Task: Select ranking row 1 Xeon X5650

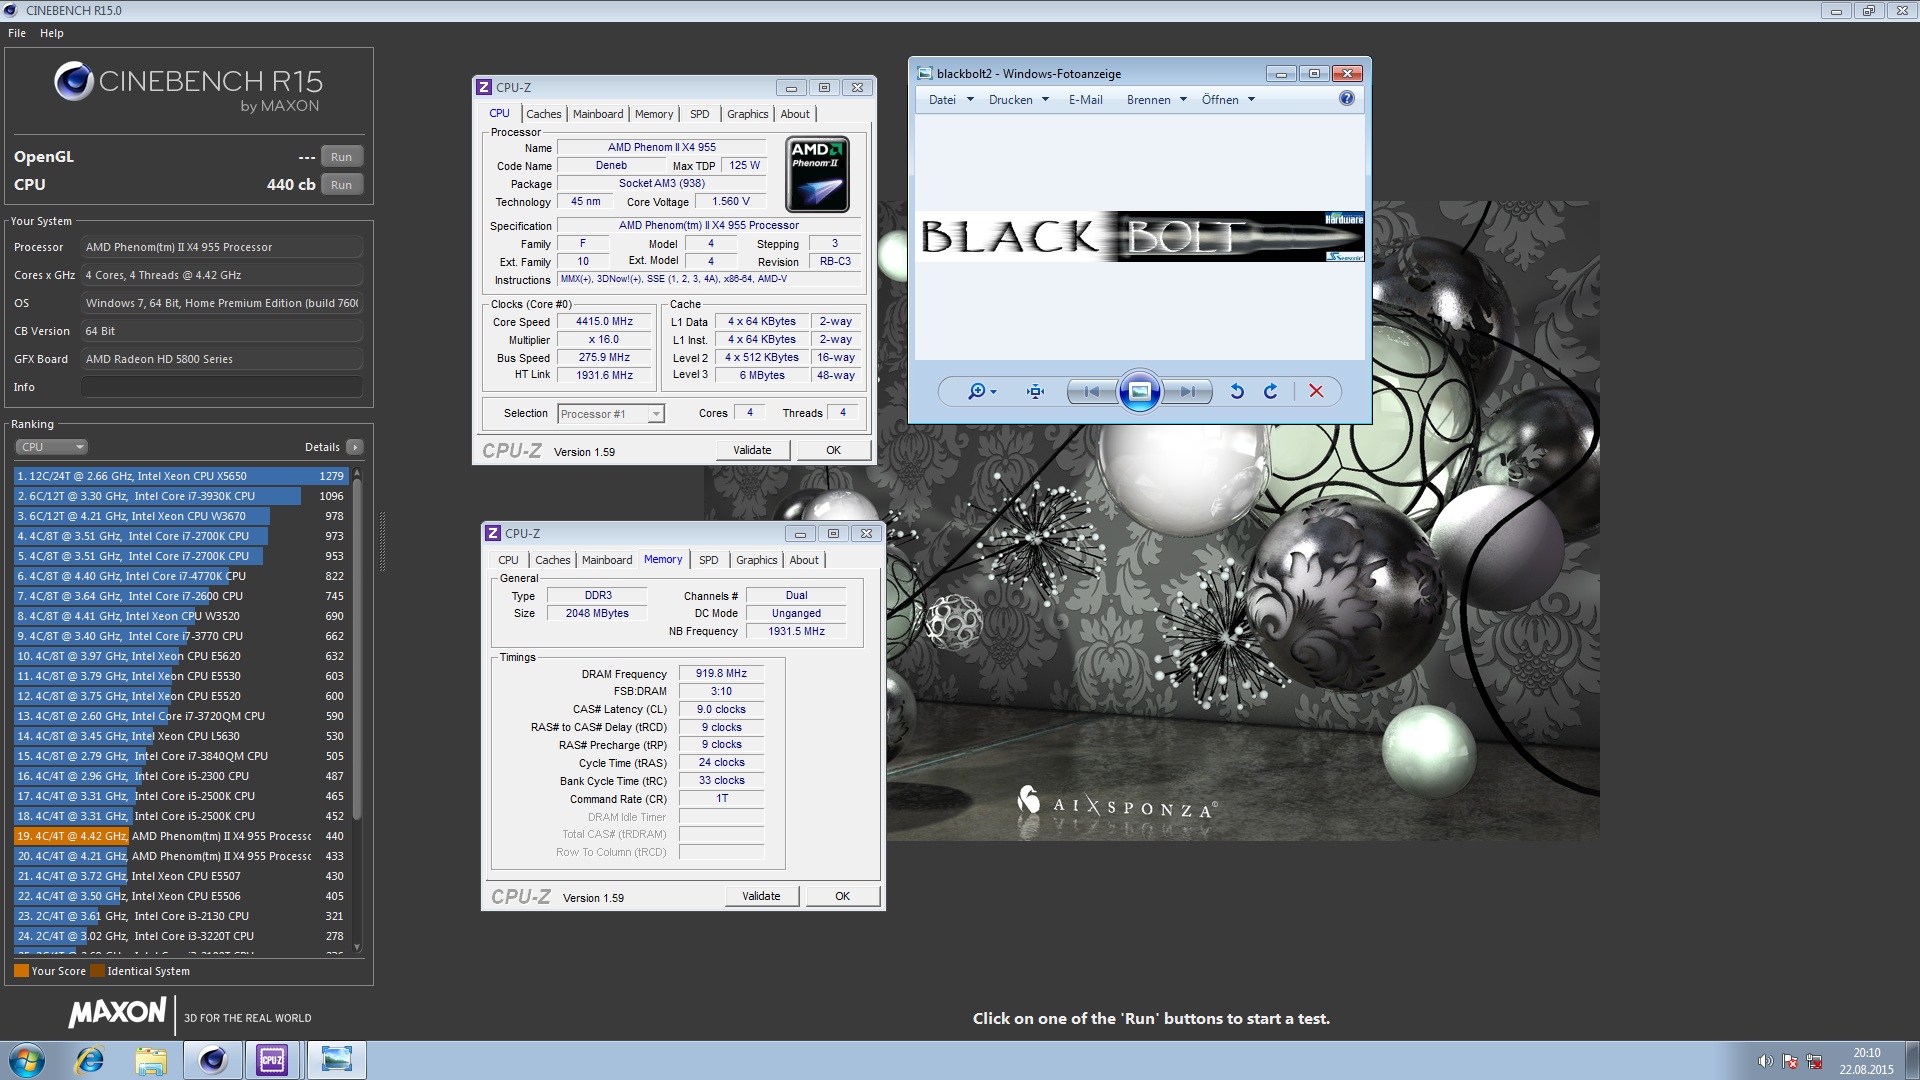Action: [x=180, y=476]
